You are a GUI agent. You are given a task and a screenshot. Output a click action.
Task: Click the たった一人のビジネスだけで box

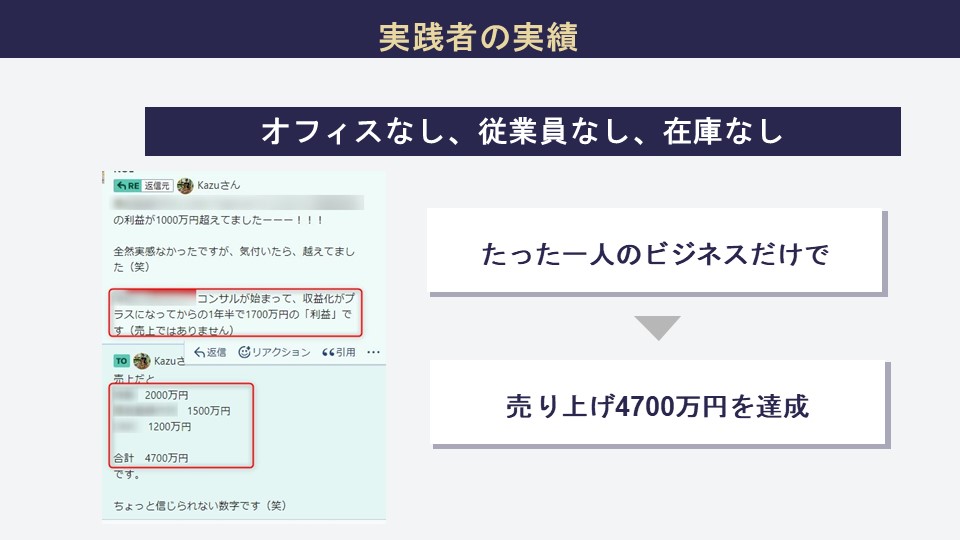pyautogui.click(x=655, y=252)
